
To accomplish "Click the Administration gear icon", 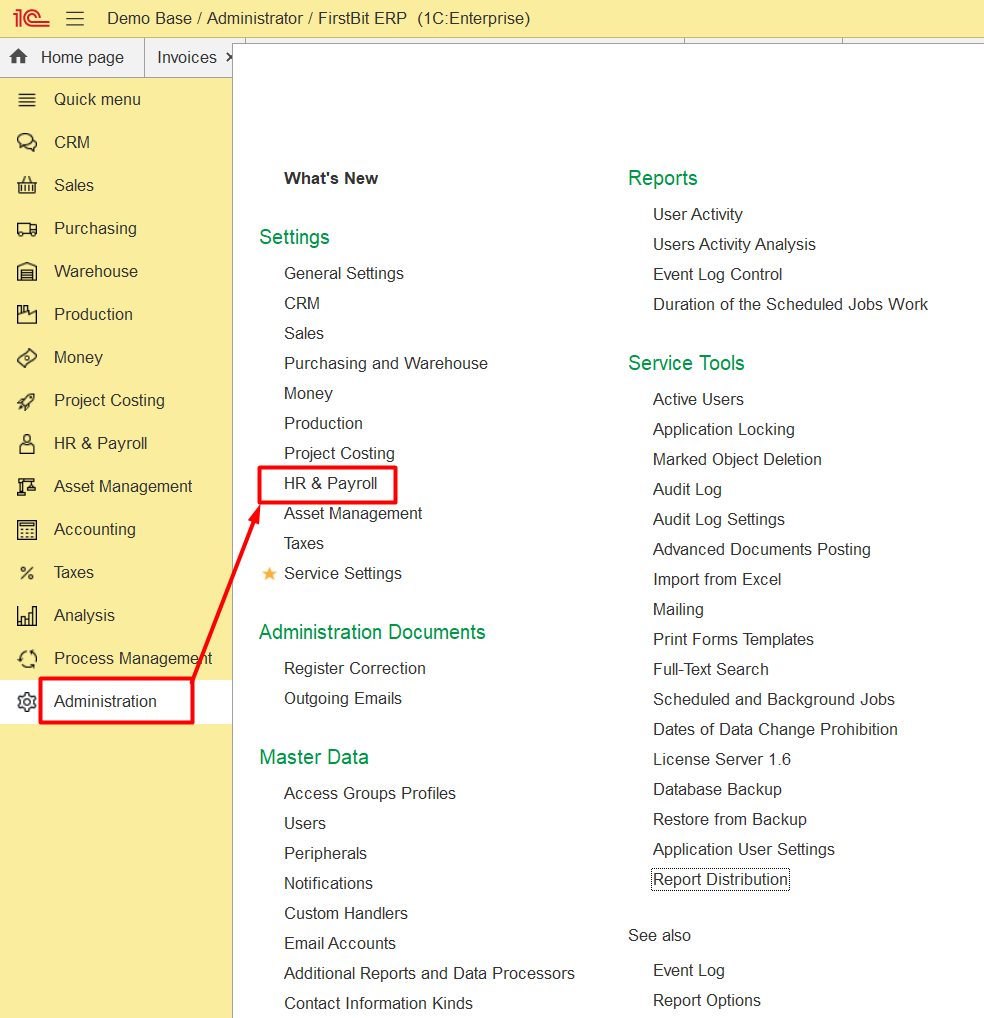I will click(27, 702).
